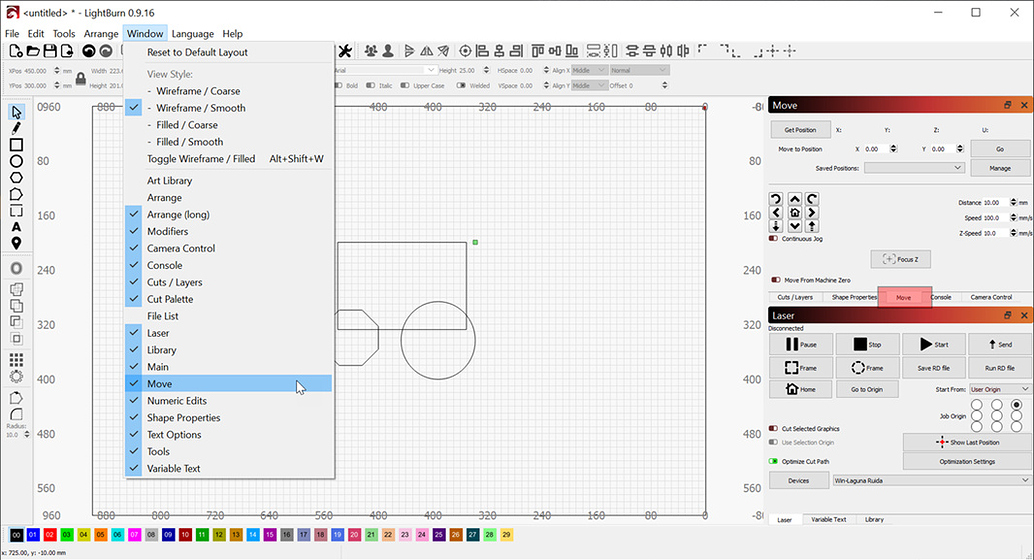Click the Move to Position Y field

click(x=943, y=149)
